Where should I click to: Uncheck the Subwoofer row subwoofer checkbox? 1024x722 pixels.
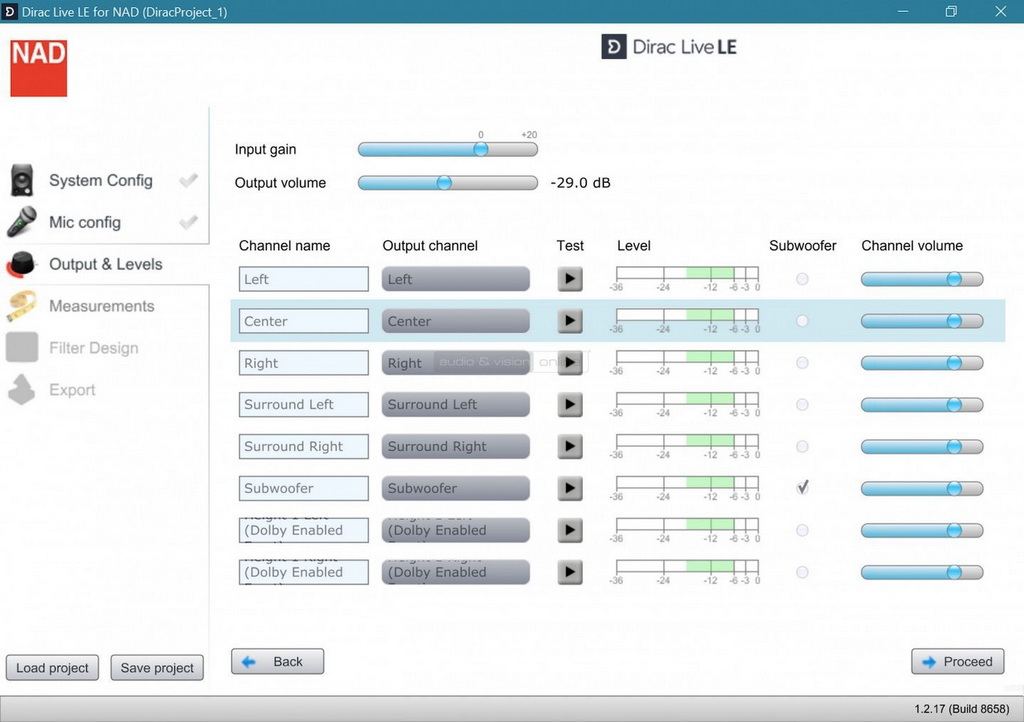click(802, 488)
